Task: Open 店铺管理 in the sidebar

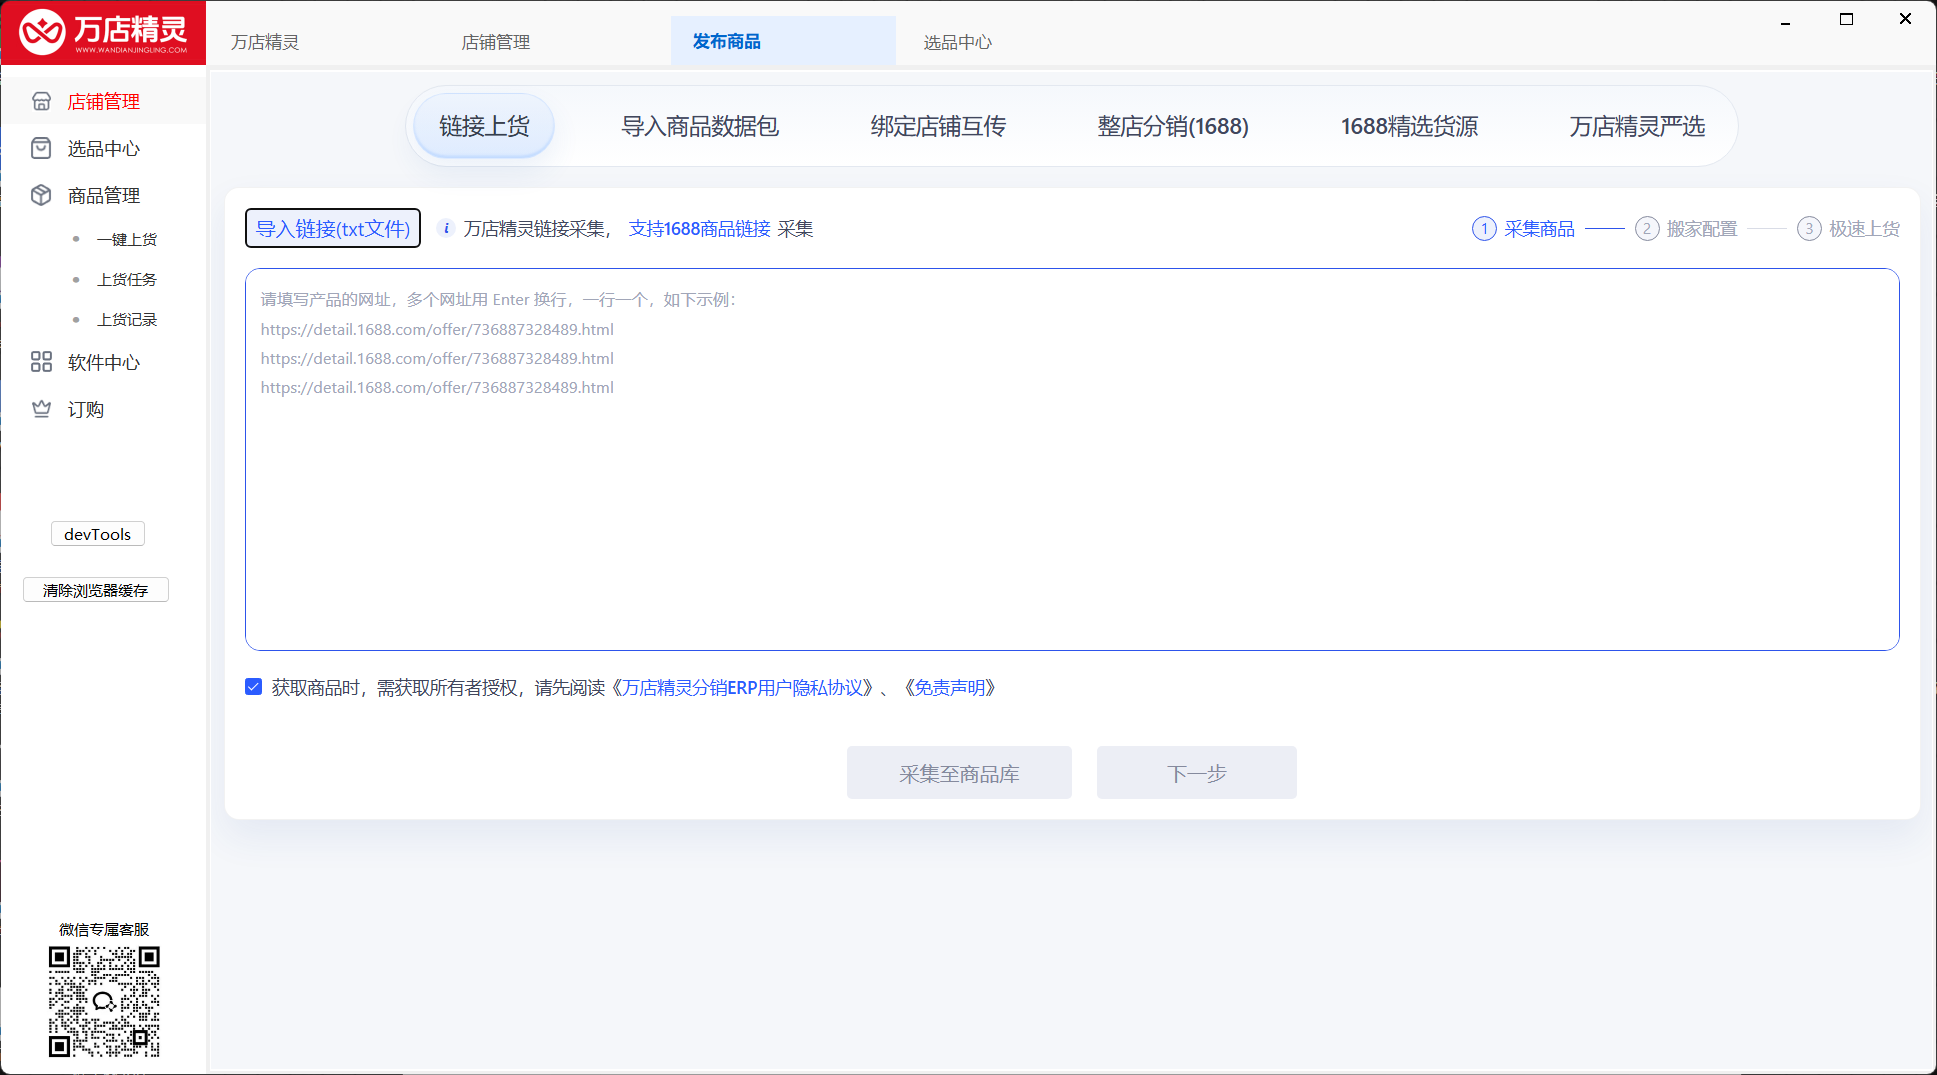Action: [104, 101]
